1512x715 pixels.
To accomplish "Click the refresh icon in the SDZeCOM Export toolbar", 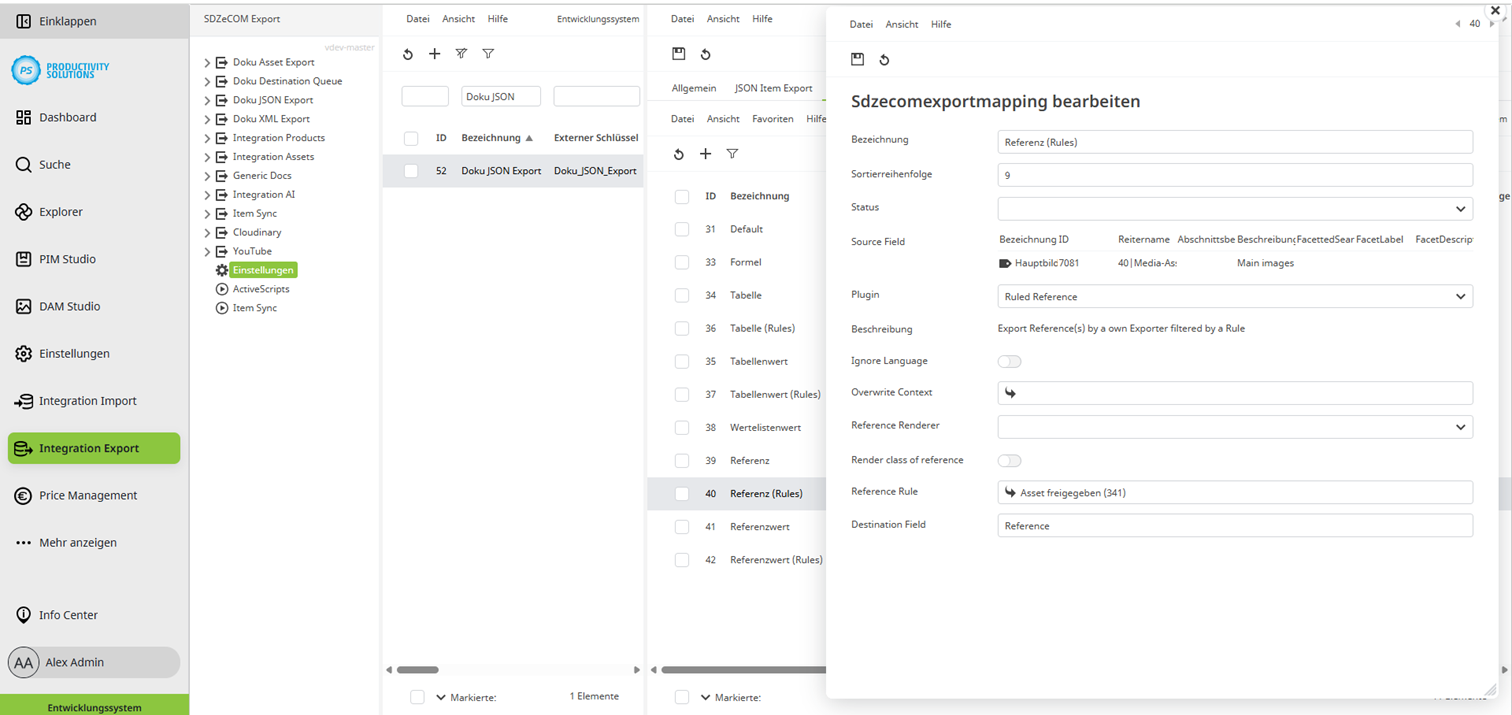I will (407, 54).
